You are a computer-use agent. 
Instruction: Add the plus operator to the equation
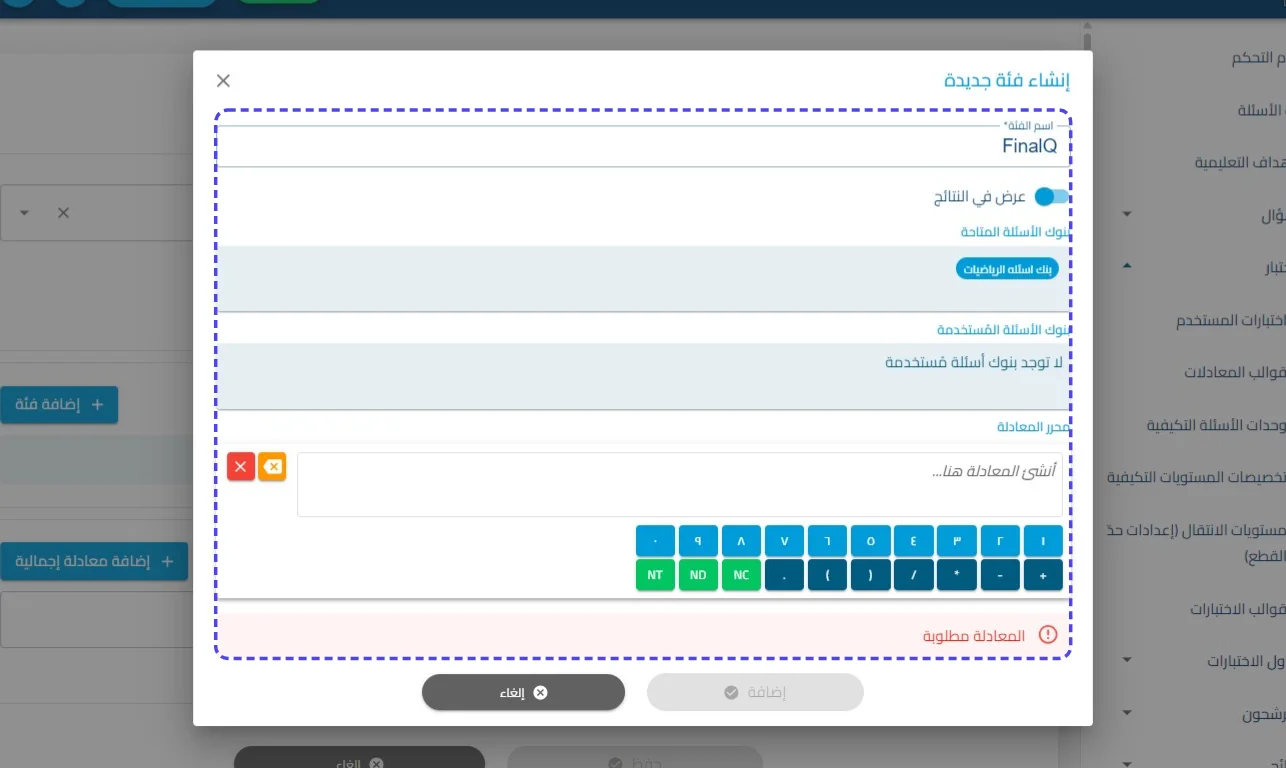pos(1043,575)
